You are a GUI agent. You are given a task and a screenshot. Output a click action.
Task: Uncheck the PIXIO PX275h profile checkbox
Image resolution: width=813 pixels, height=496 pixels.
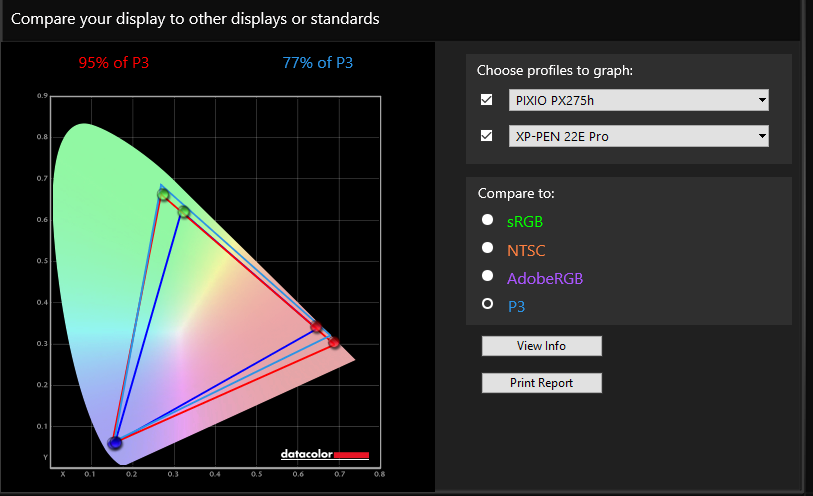pos(486,100)
